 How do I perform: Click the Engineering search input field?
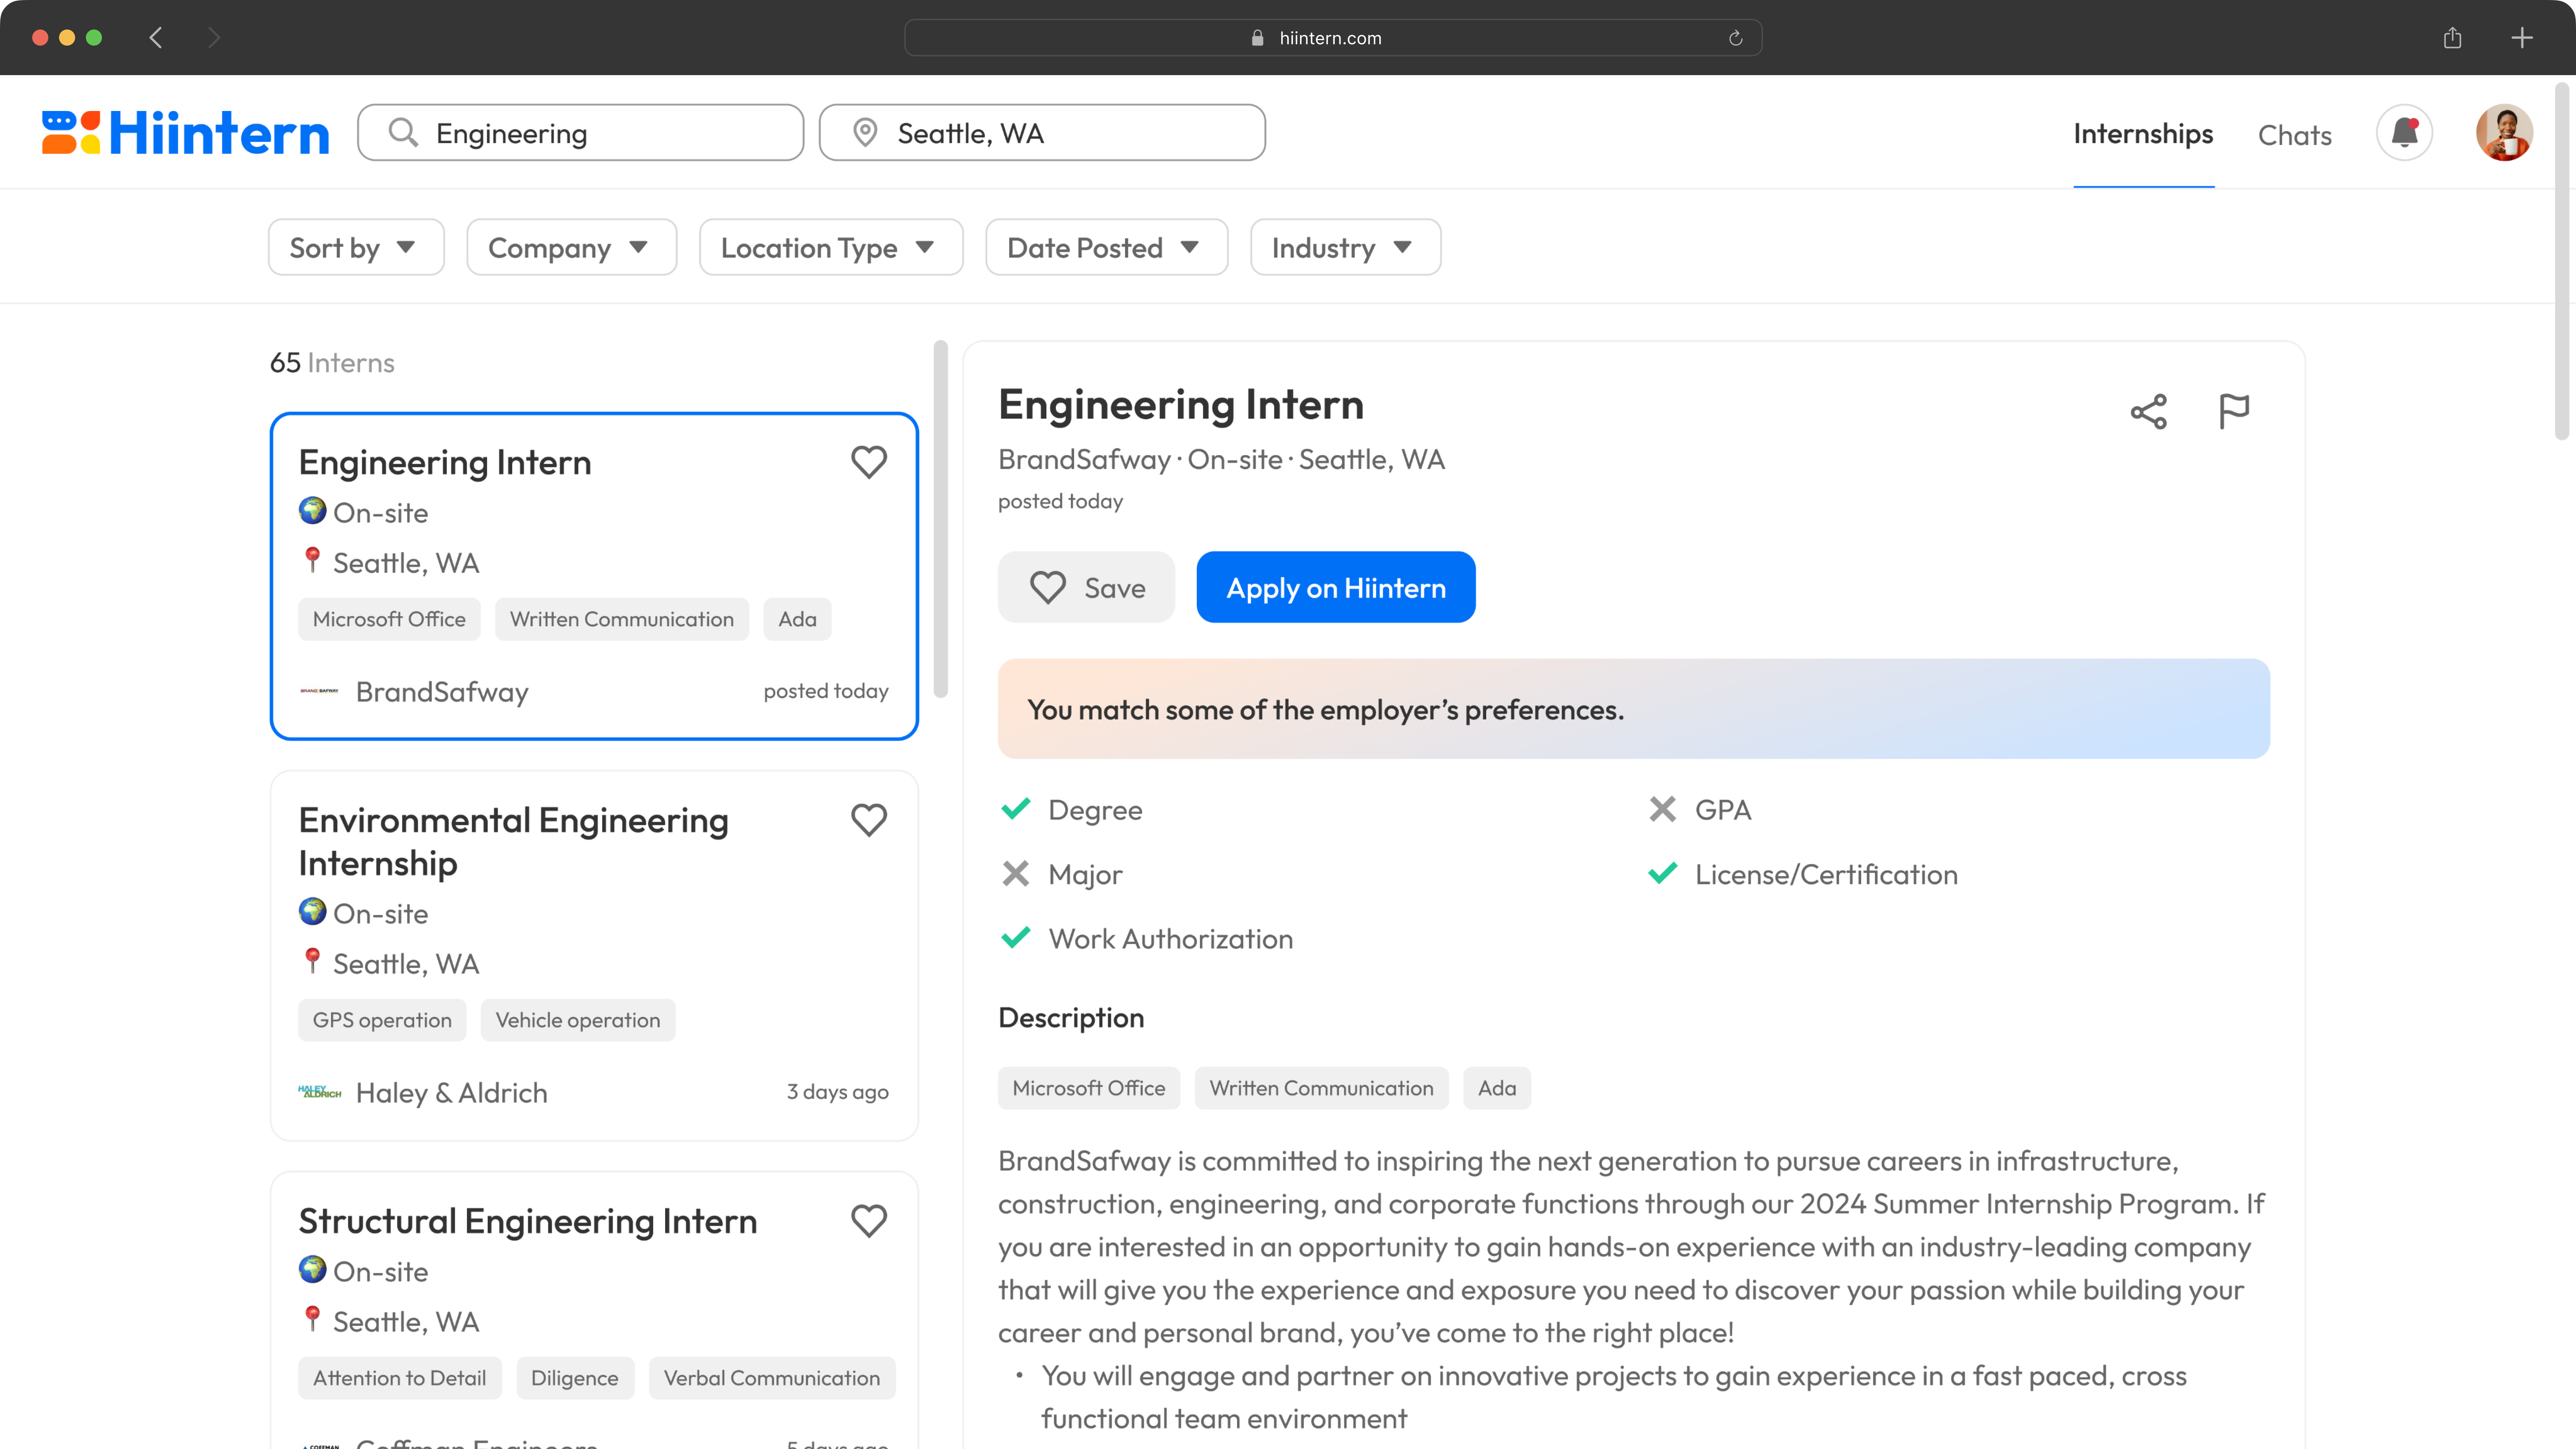(580, 133)
